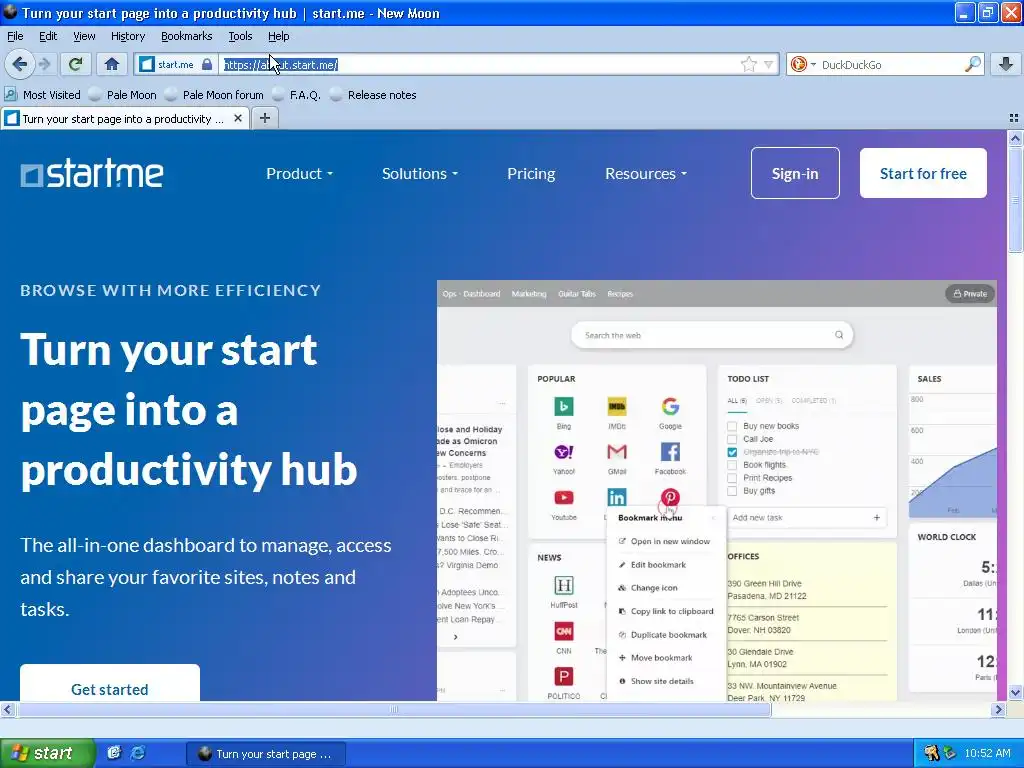The width and height of the screenshot is (1024, 768).
Task: Open the URL history dropdown arrow
Action: coord(769,64)
